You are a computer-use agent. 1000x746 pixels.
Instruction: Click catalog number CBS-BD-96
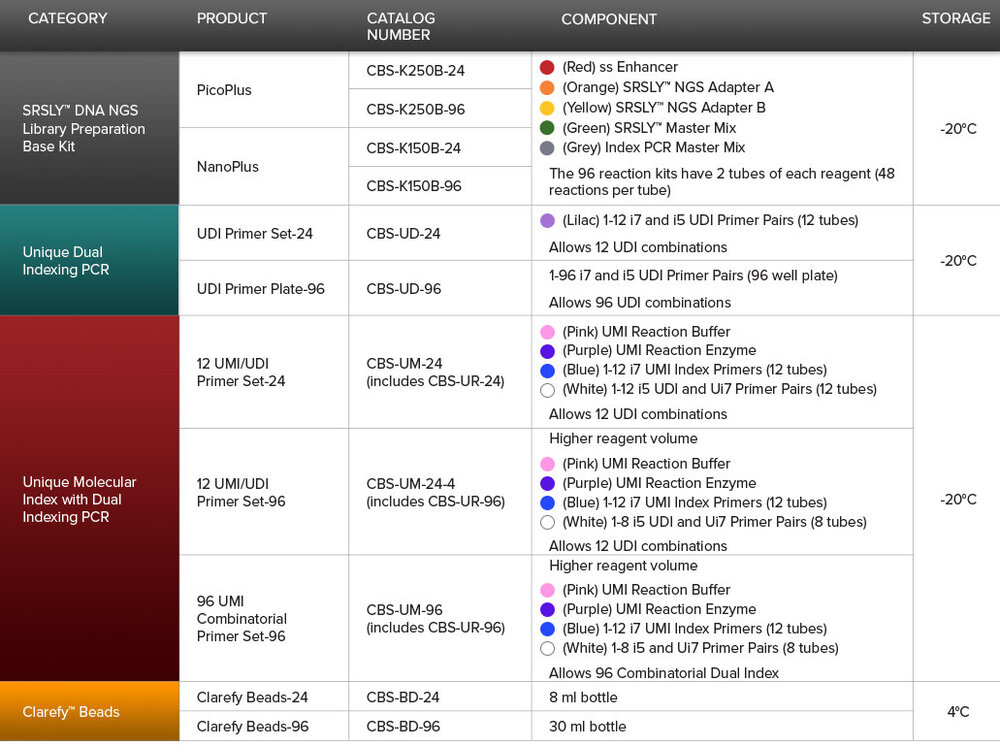coord(403,726)
